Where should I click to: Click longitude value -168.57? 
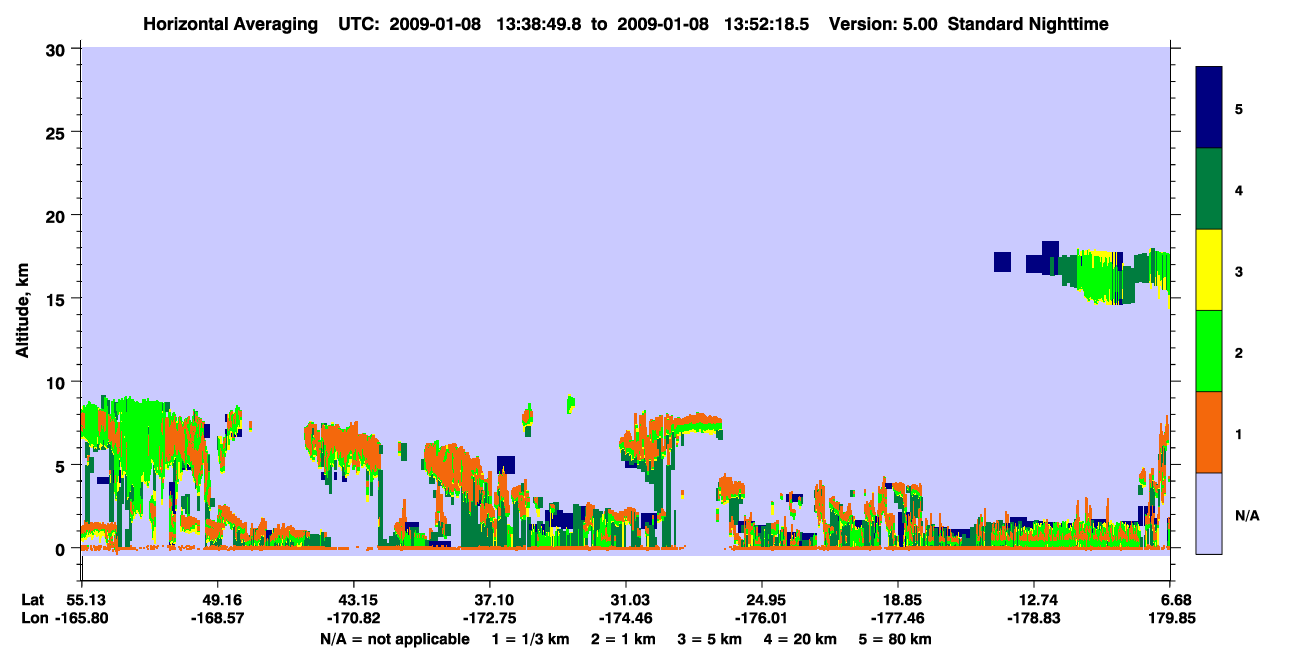pos(217,618)
